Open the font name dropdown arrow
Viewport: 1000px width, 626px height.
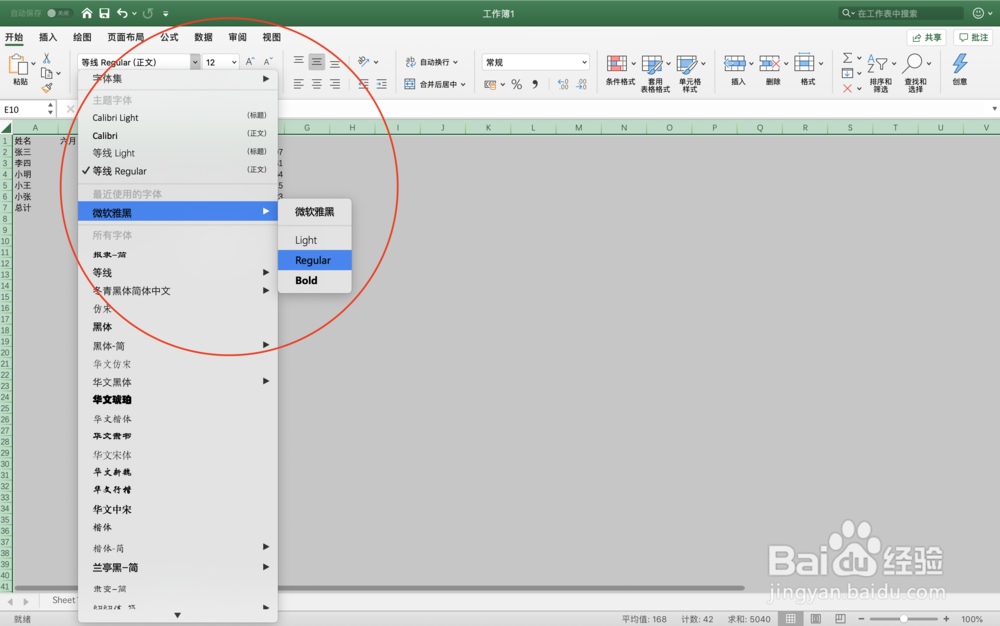195,62
